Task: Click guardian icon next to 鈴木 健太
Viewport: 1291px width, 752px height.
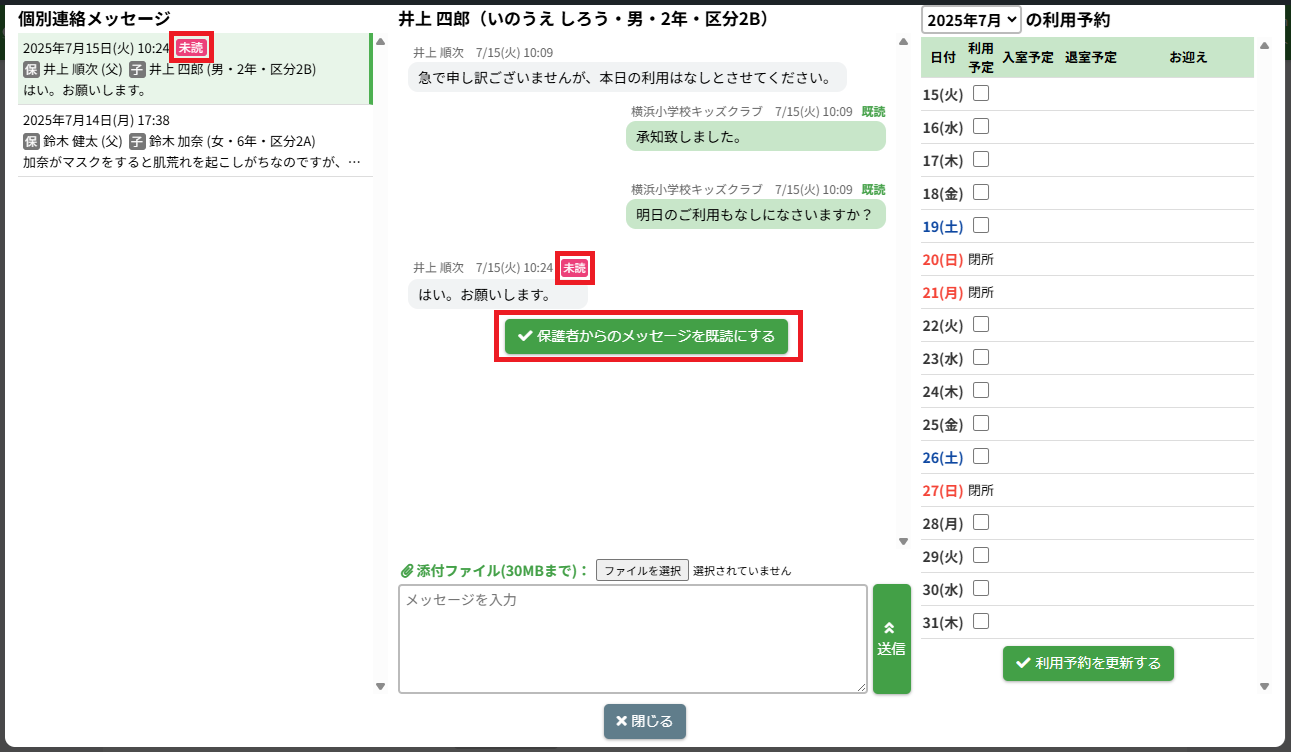Action: [31, 141]
